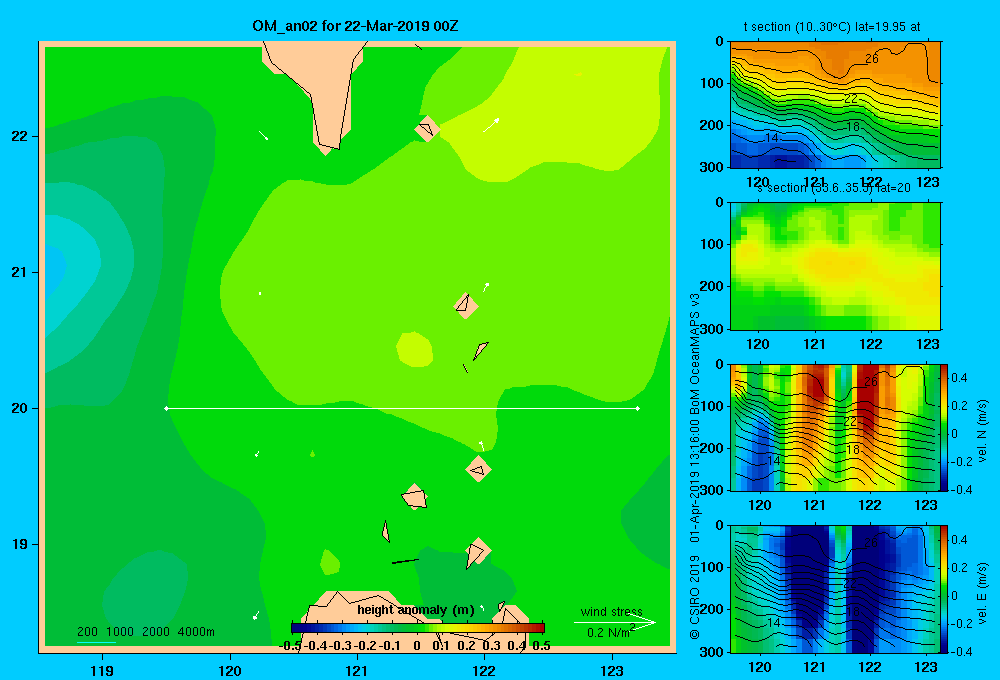Click the "200" depth contour legend entry
This screenshot has height=680, width=1000.
pyautogui.click(x=87, y=632)
